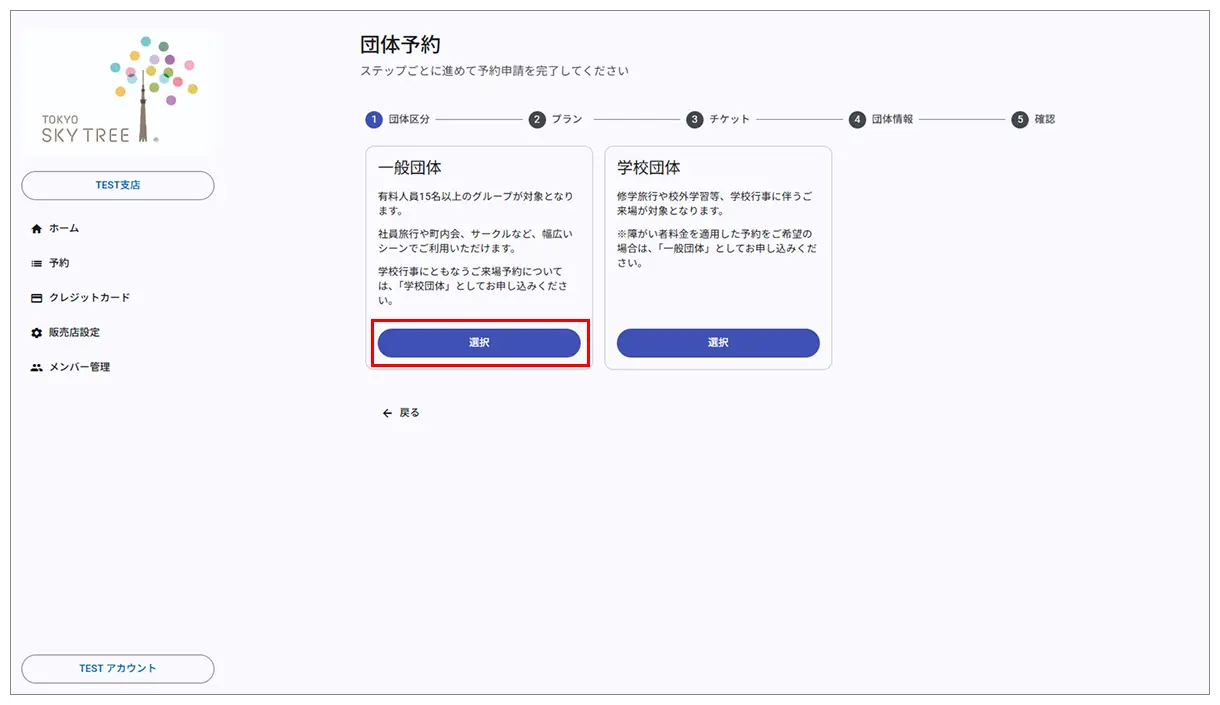Click the TEST支店 button
Screen dimensions: 1220x705
coord(117,185)
